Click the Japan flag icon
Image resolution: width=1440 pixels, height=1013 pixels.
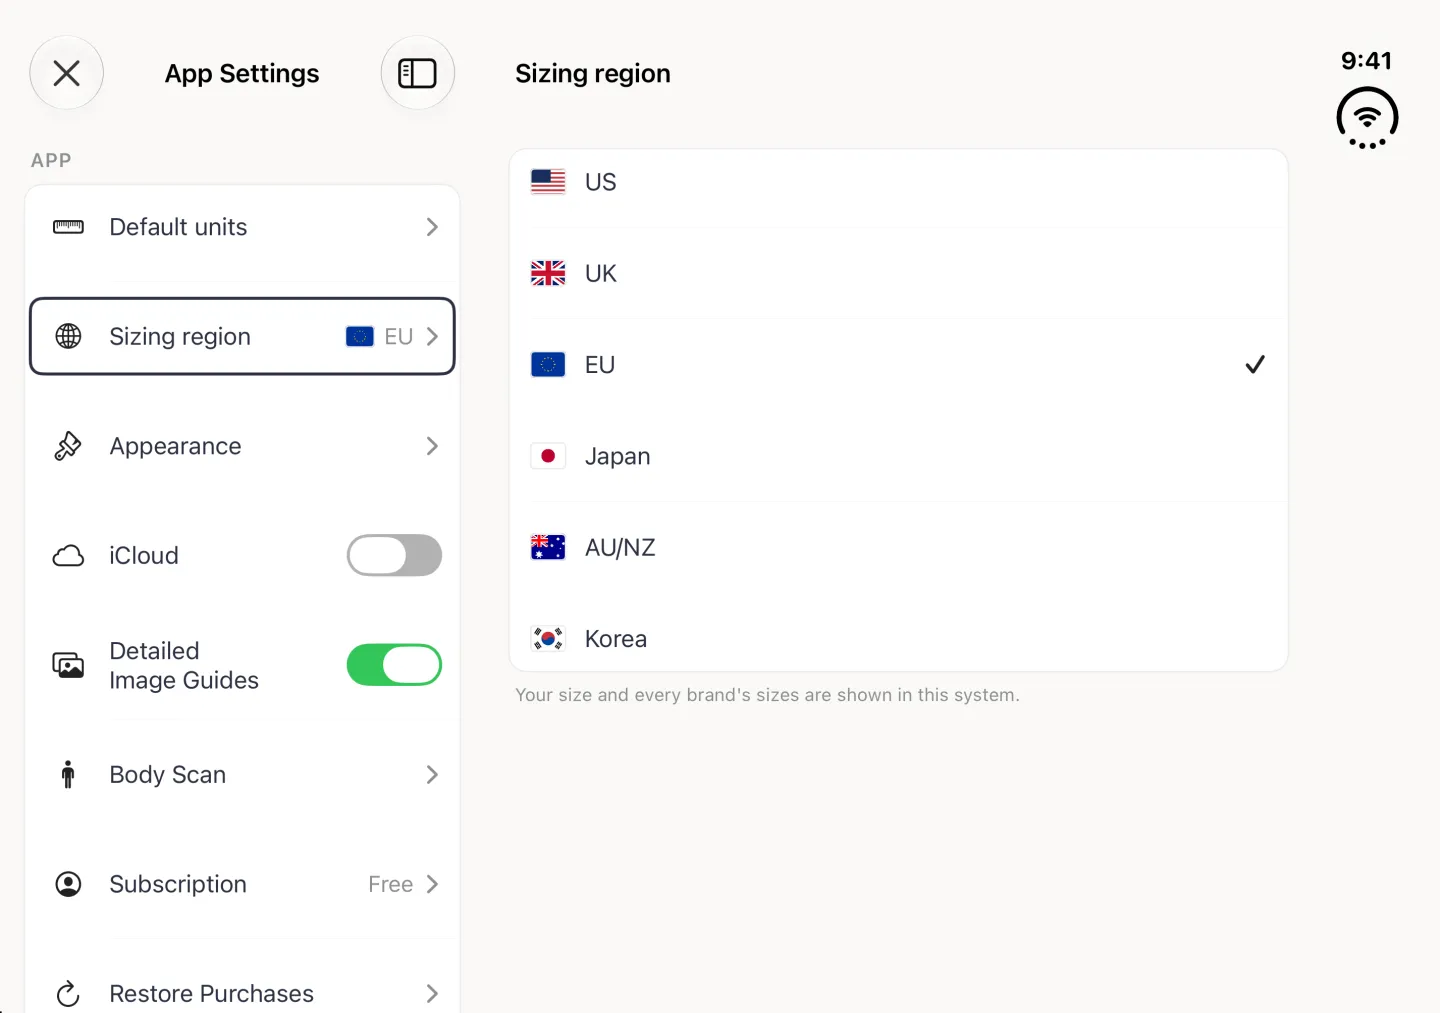(548, 456)
